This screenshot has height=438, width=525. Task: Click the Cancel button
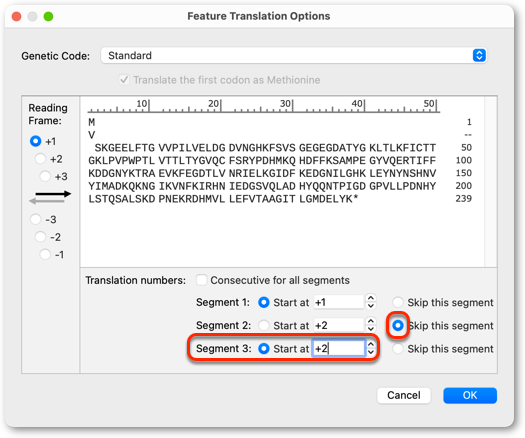[x=404, y=395]
